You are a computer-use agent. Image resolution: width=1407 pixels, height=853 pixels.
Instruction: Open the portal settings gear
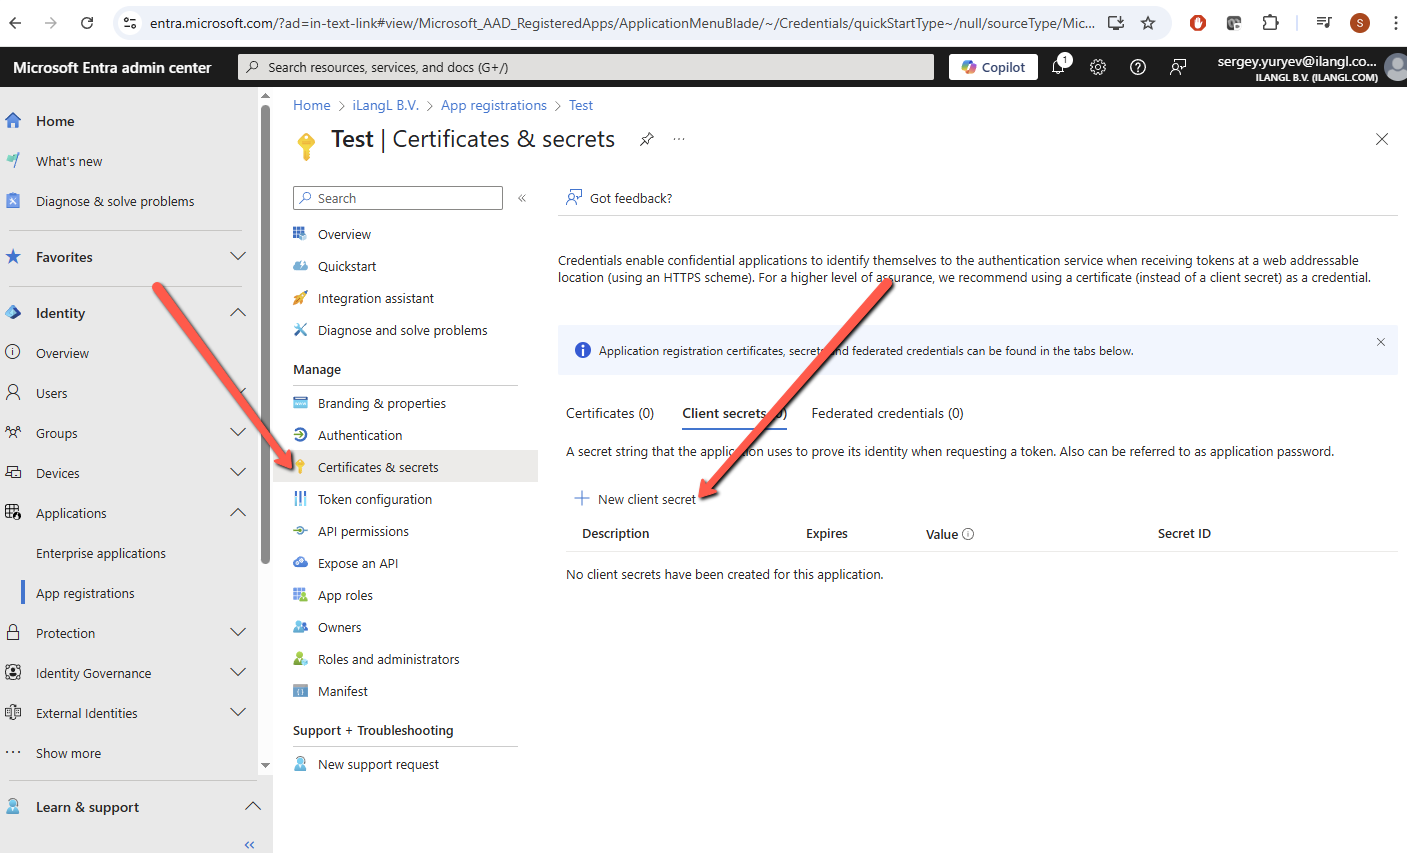[1098, 67]
